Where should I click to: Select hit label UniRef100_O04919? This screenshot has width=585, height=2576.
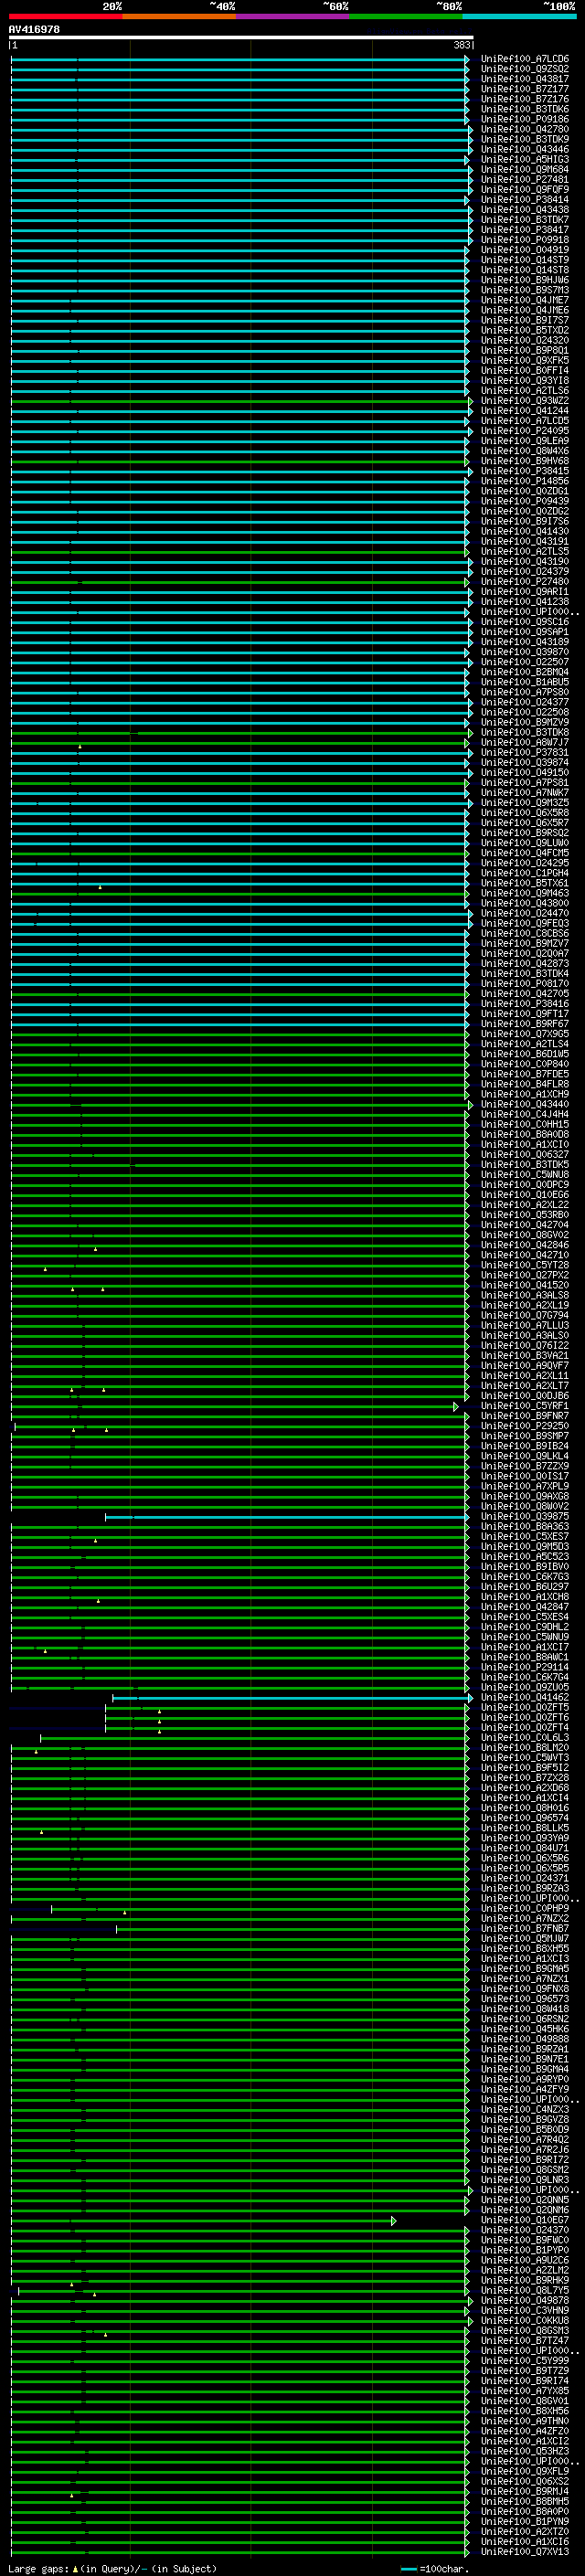point(524,250)
